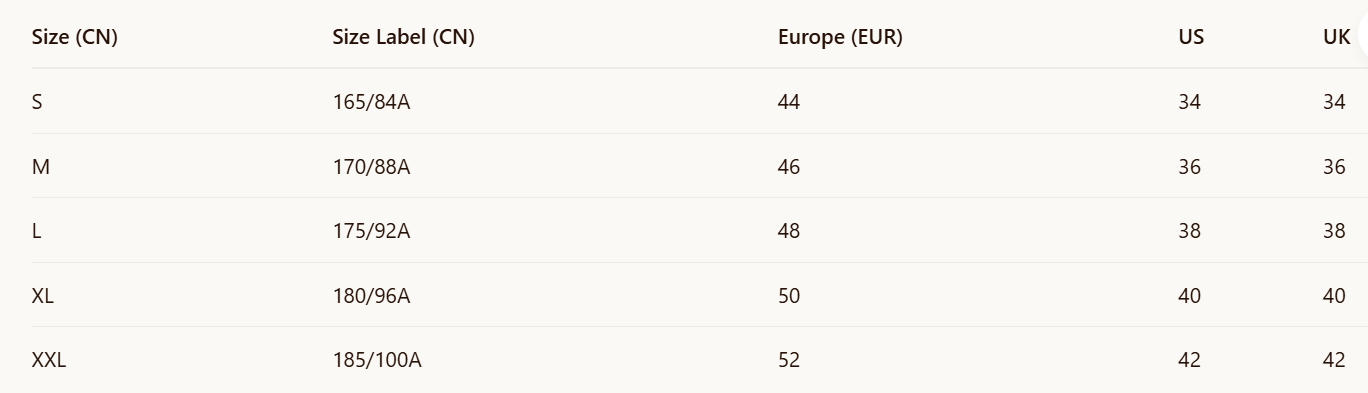Viewport: 1368px width, 393px height.
Task: Click the 185/100A size label
Action: [x=377, y=360]
